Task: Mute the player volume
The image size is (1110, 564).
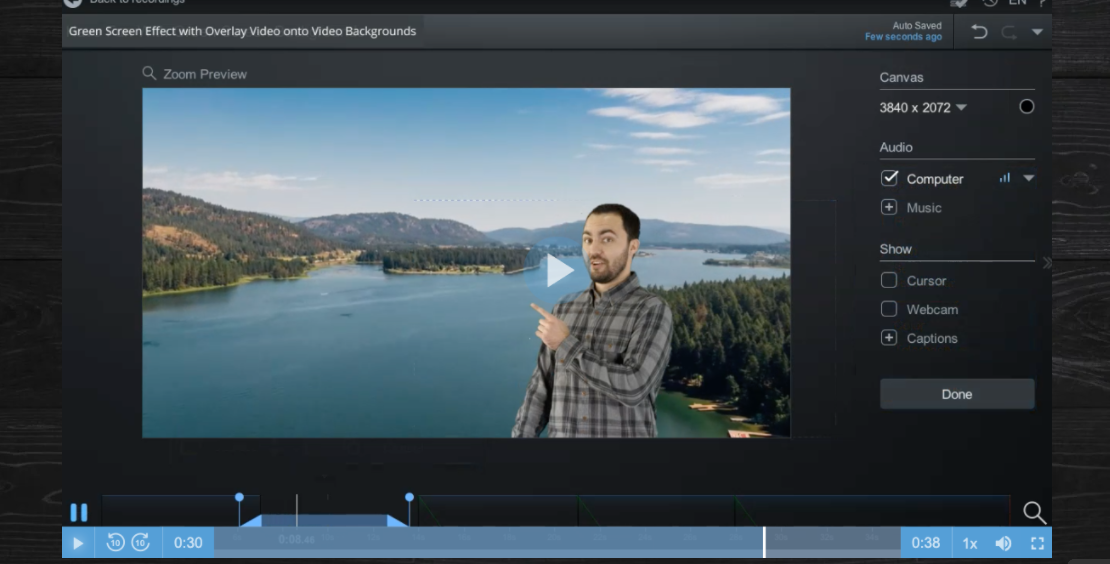Action: coord(1003,543)
